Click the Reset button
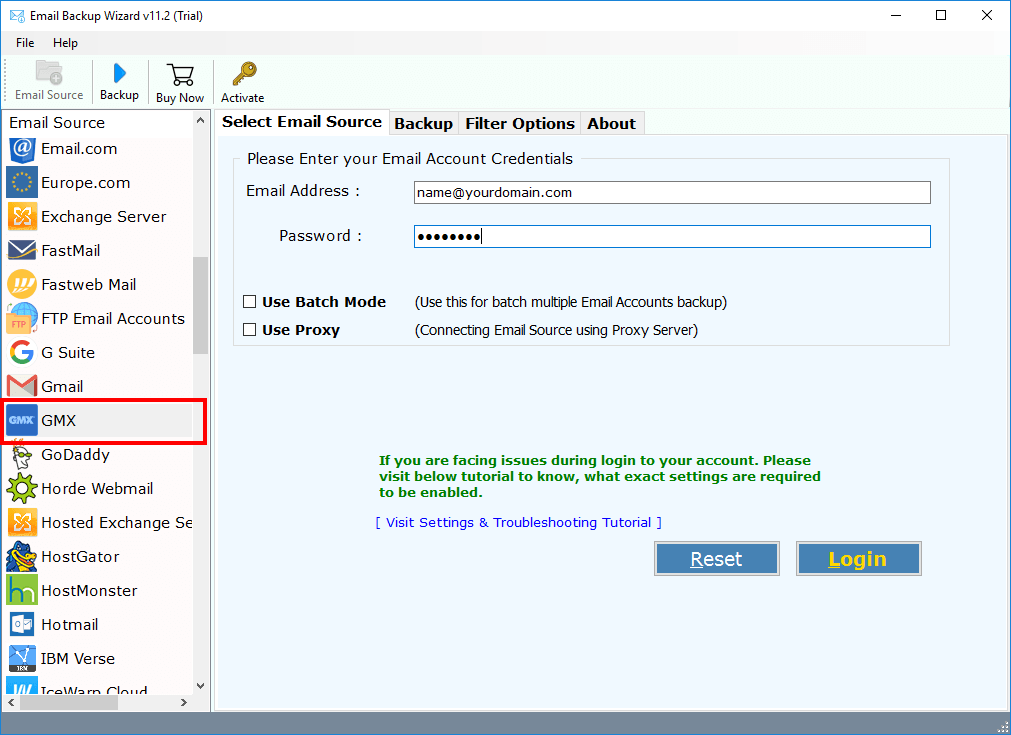The height and width of the screenshot is (735, 1011). (x=716, y=558)
